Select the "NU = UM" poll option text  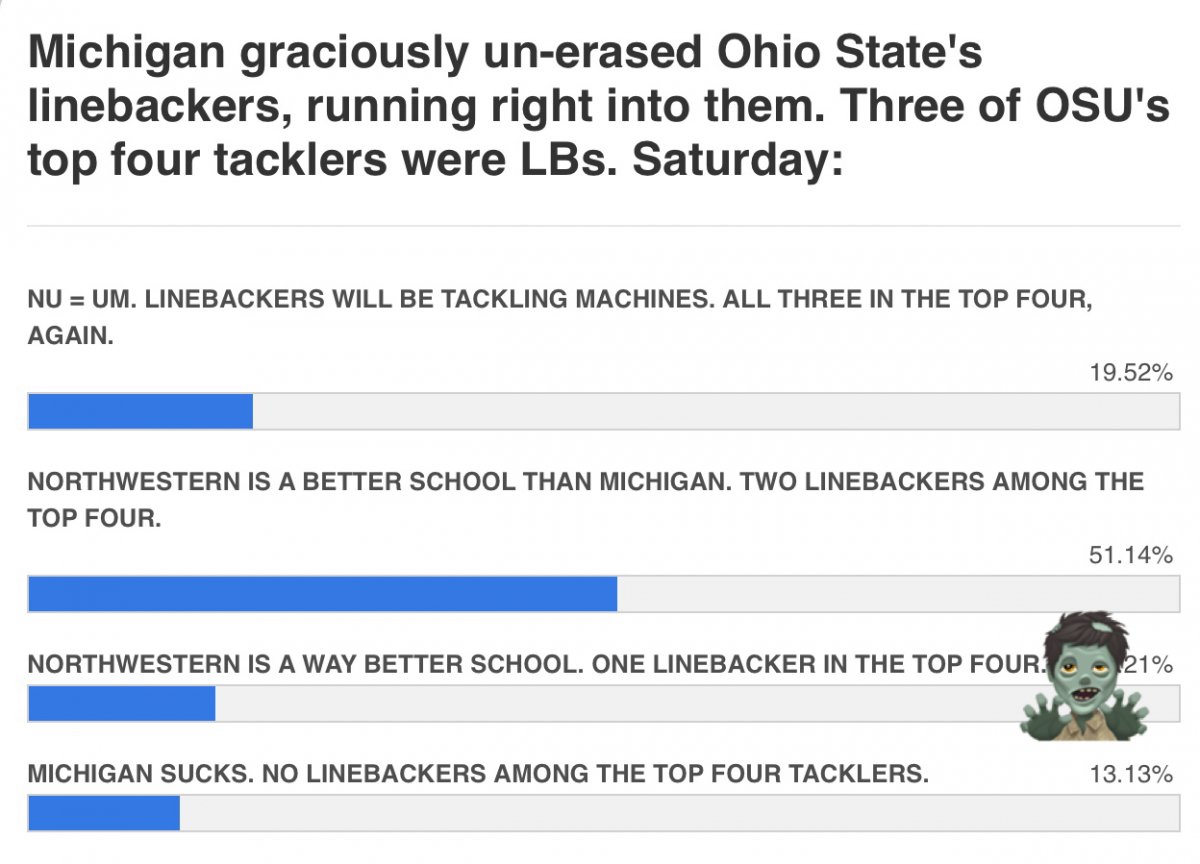[x=558, y=300]
